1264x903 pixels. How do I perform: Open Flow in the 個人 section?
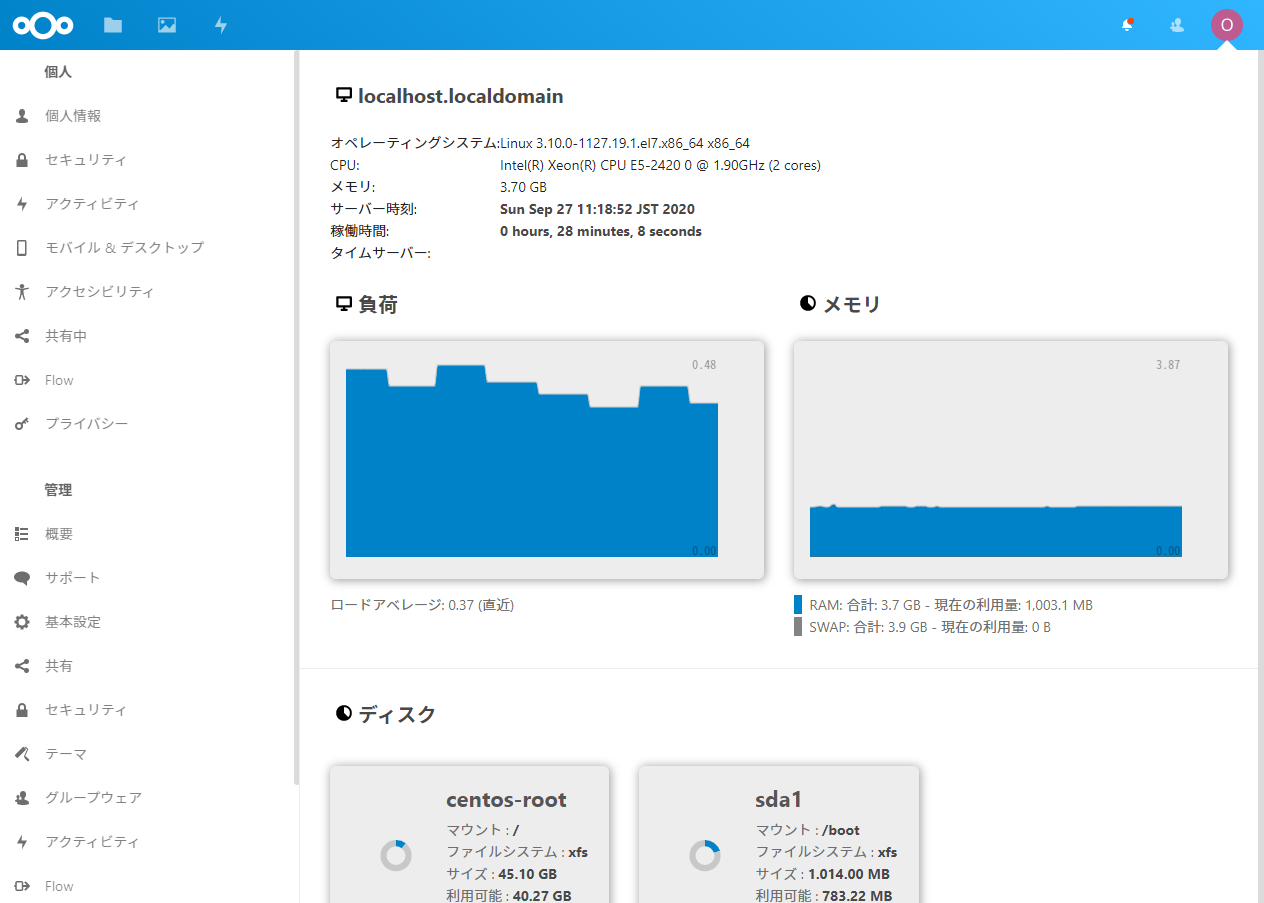(x=59, y=380)
